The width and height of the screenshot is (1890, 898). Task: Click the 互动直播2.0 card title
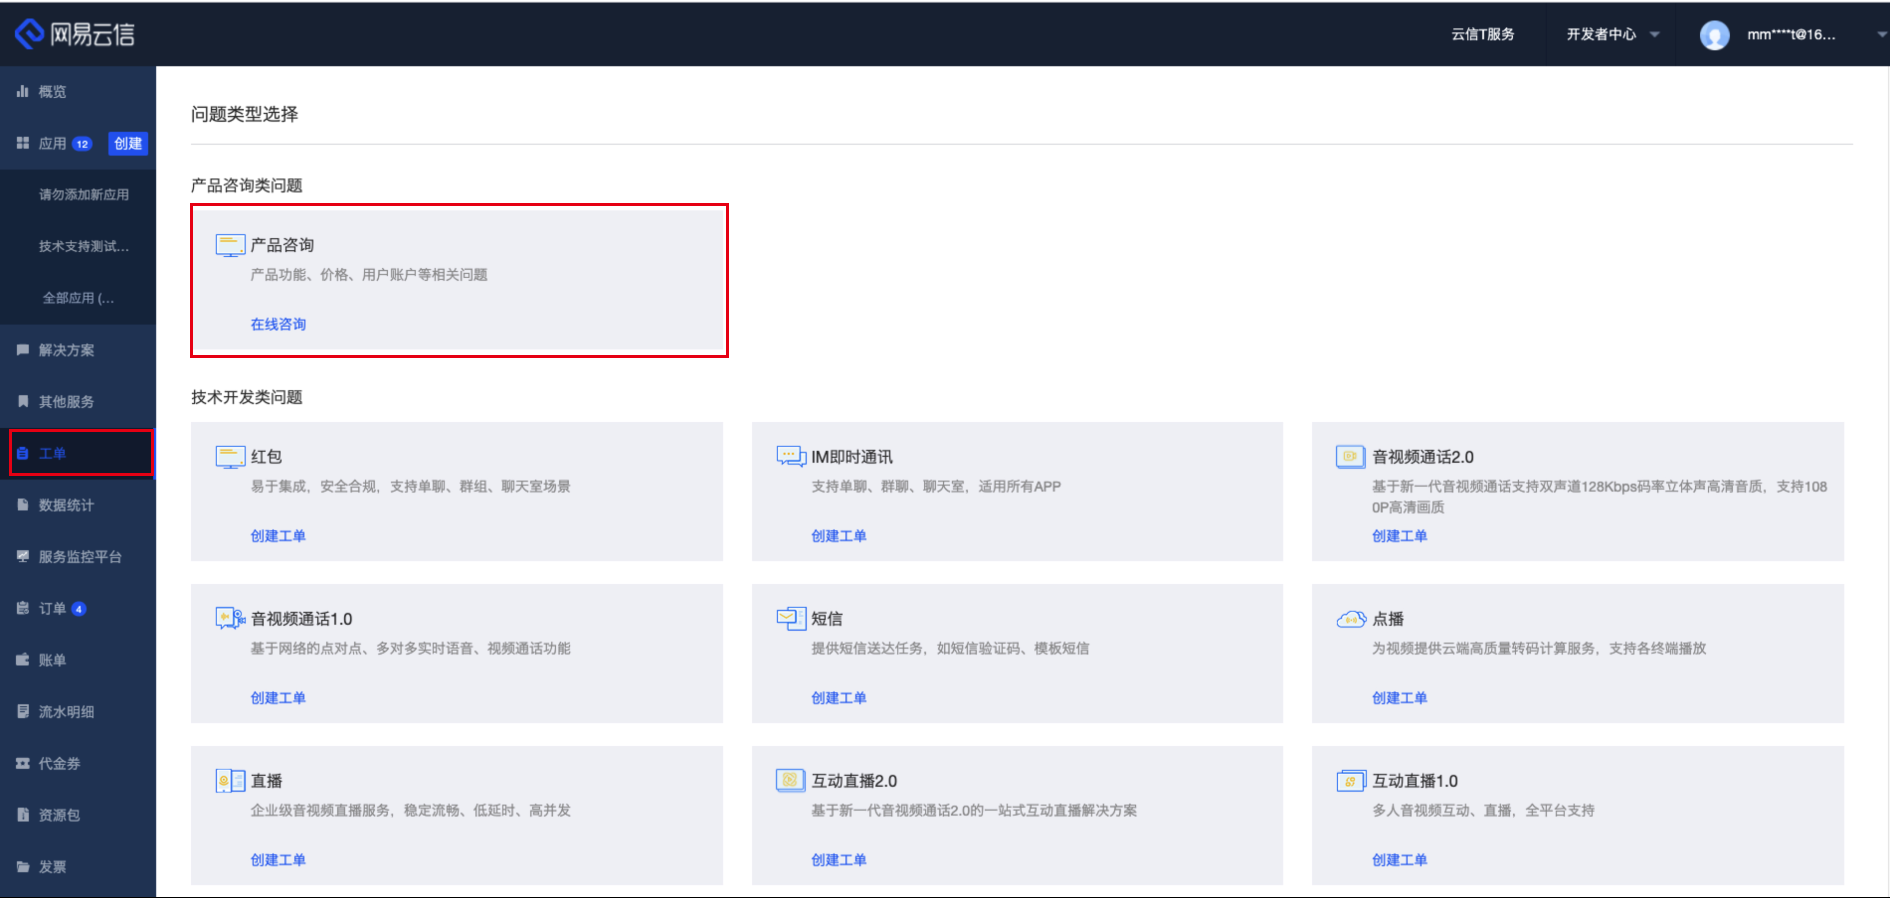point(854,781)
